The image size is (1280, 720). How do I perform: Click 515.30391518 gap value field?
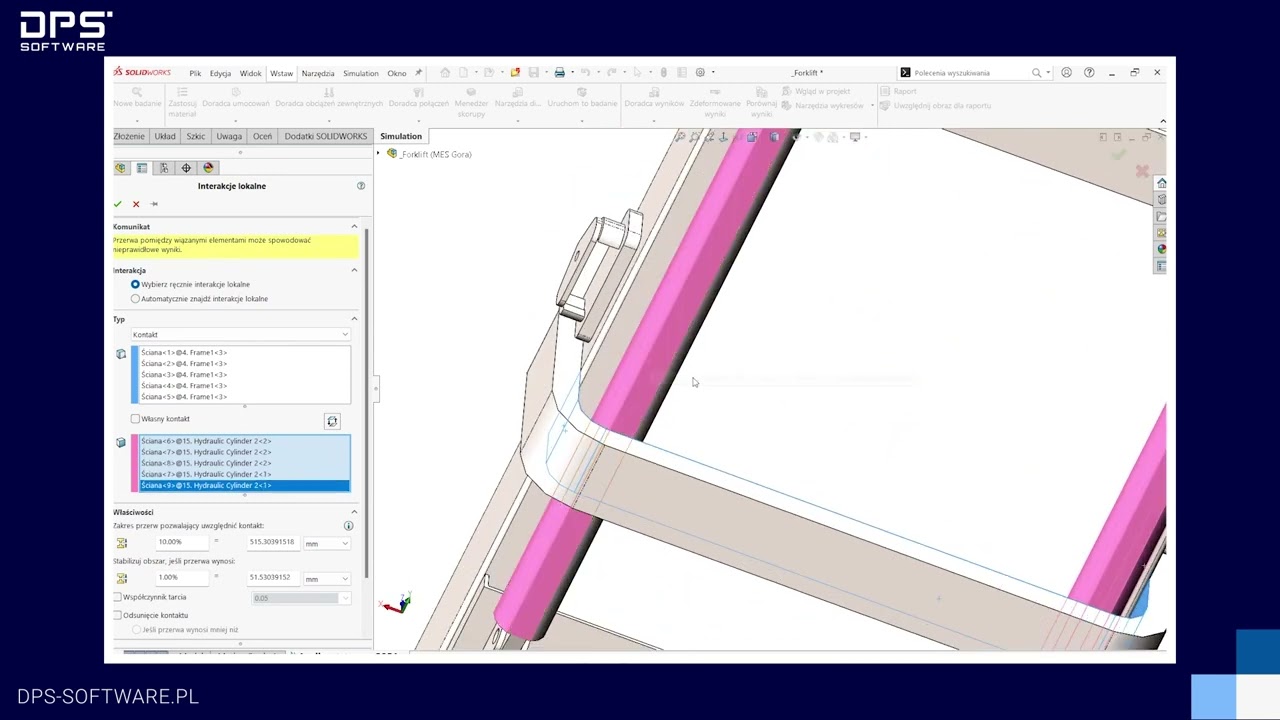pos(273,543)
